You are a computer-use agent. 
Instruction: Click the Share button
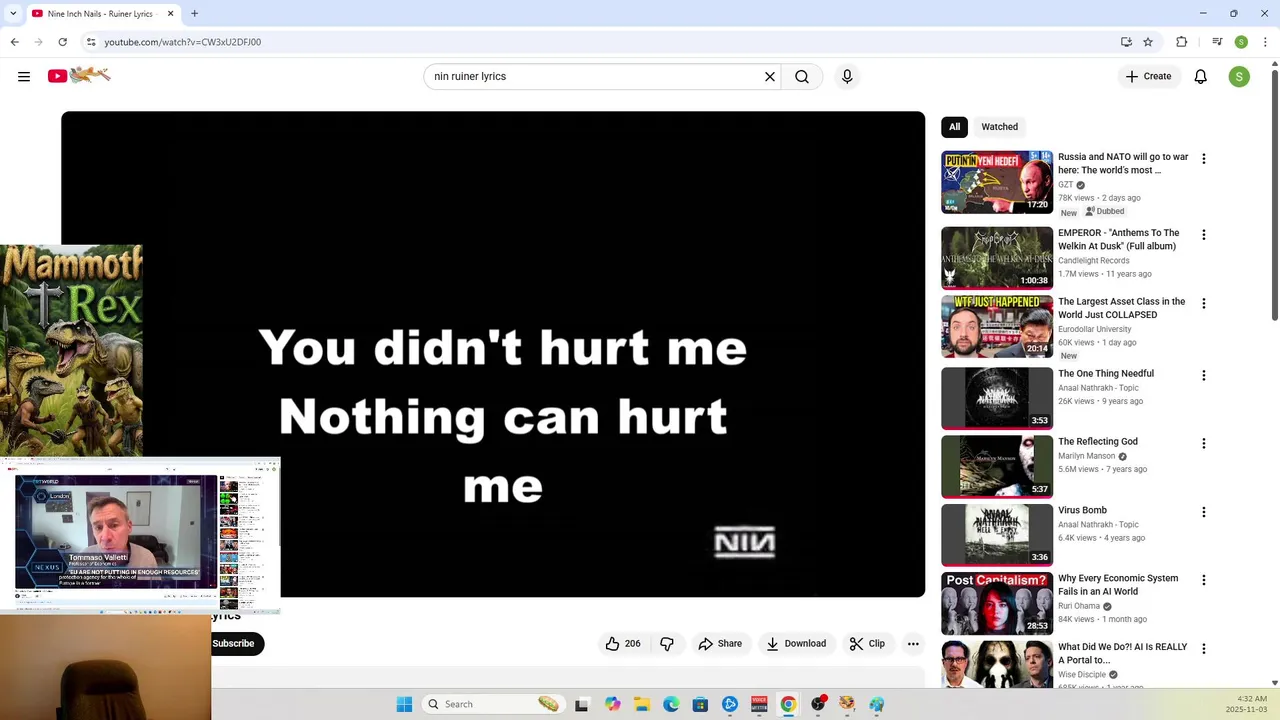[720, 644]
